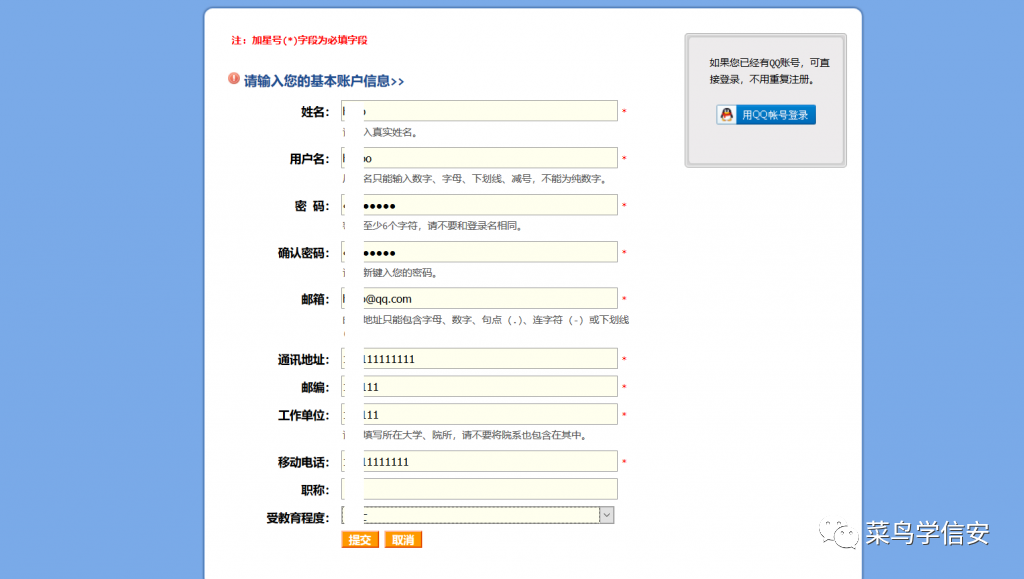The width and height of the screenshot is (1024, 579).
Task: Log in with the 用QQ帐号登录 button
Action: click(x=765, y=115)
